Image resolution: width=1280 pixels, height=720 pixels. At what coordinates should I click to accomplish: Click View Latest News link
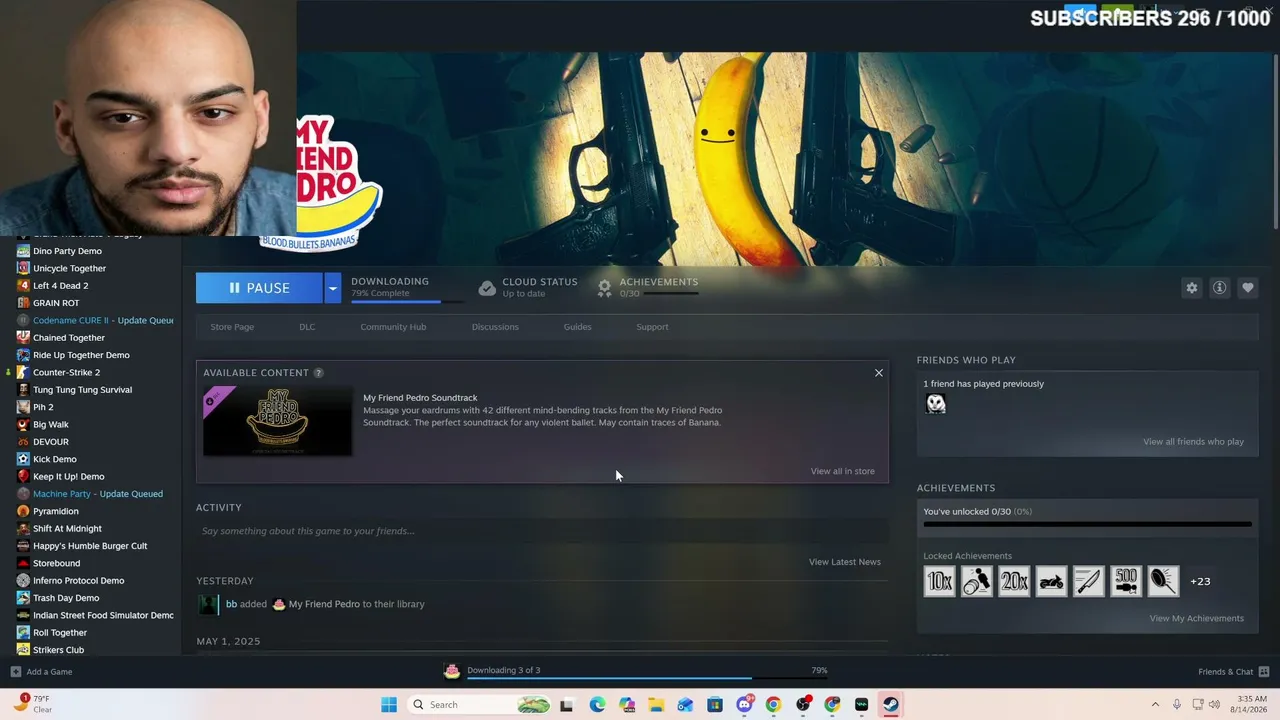click(845, 562)
